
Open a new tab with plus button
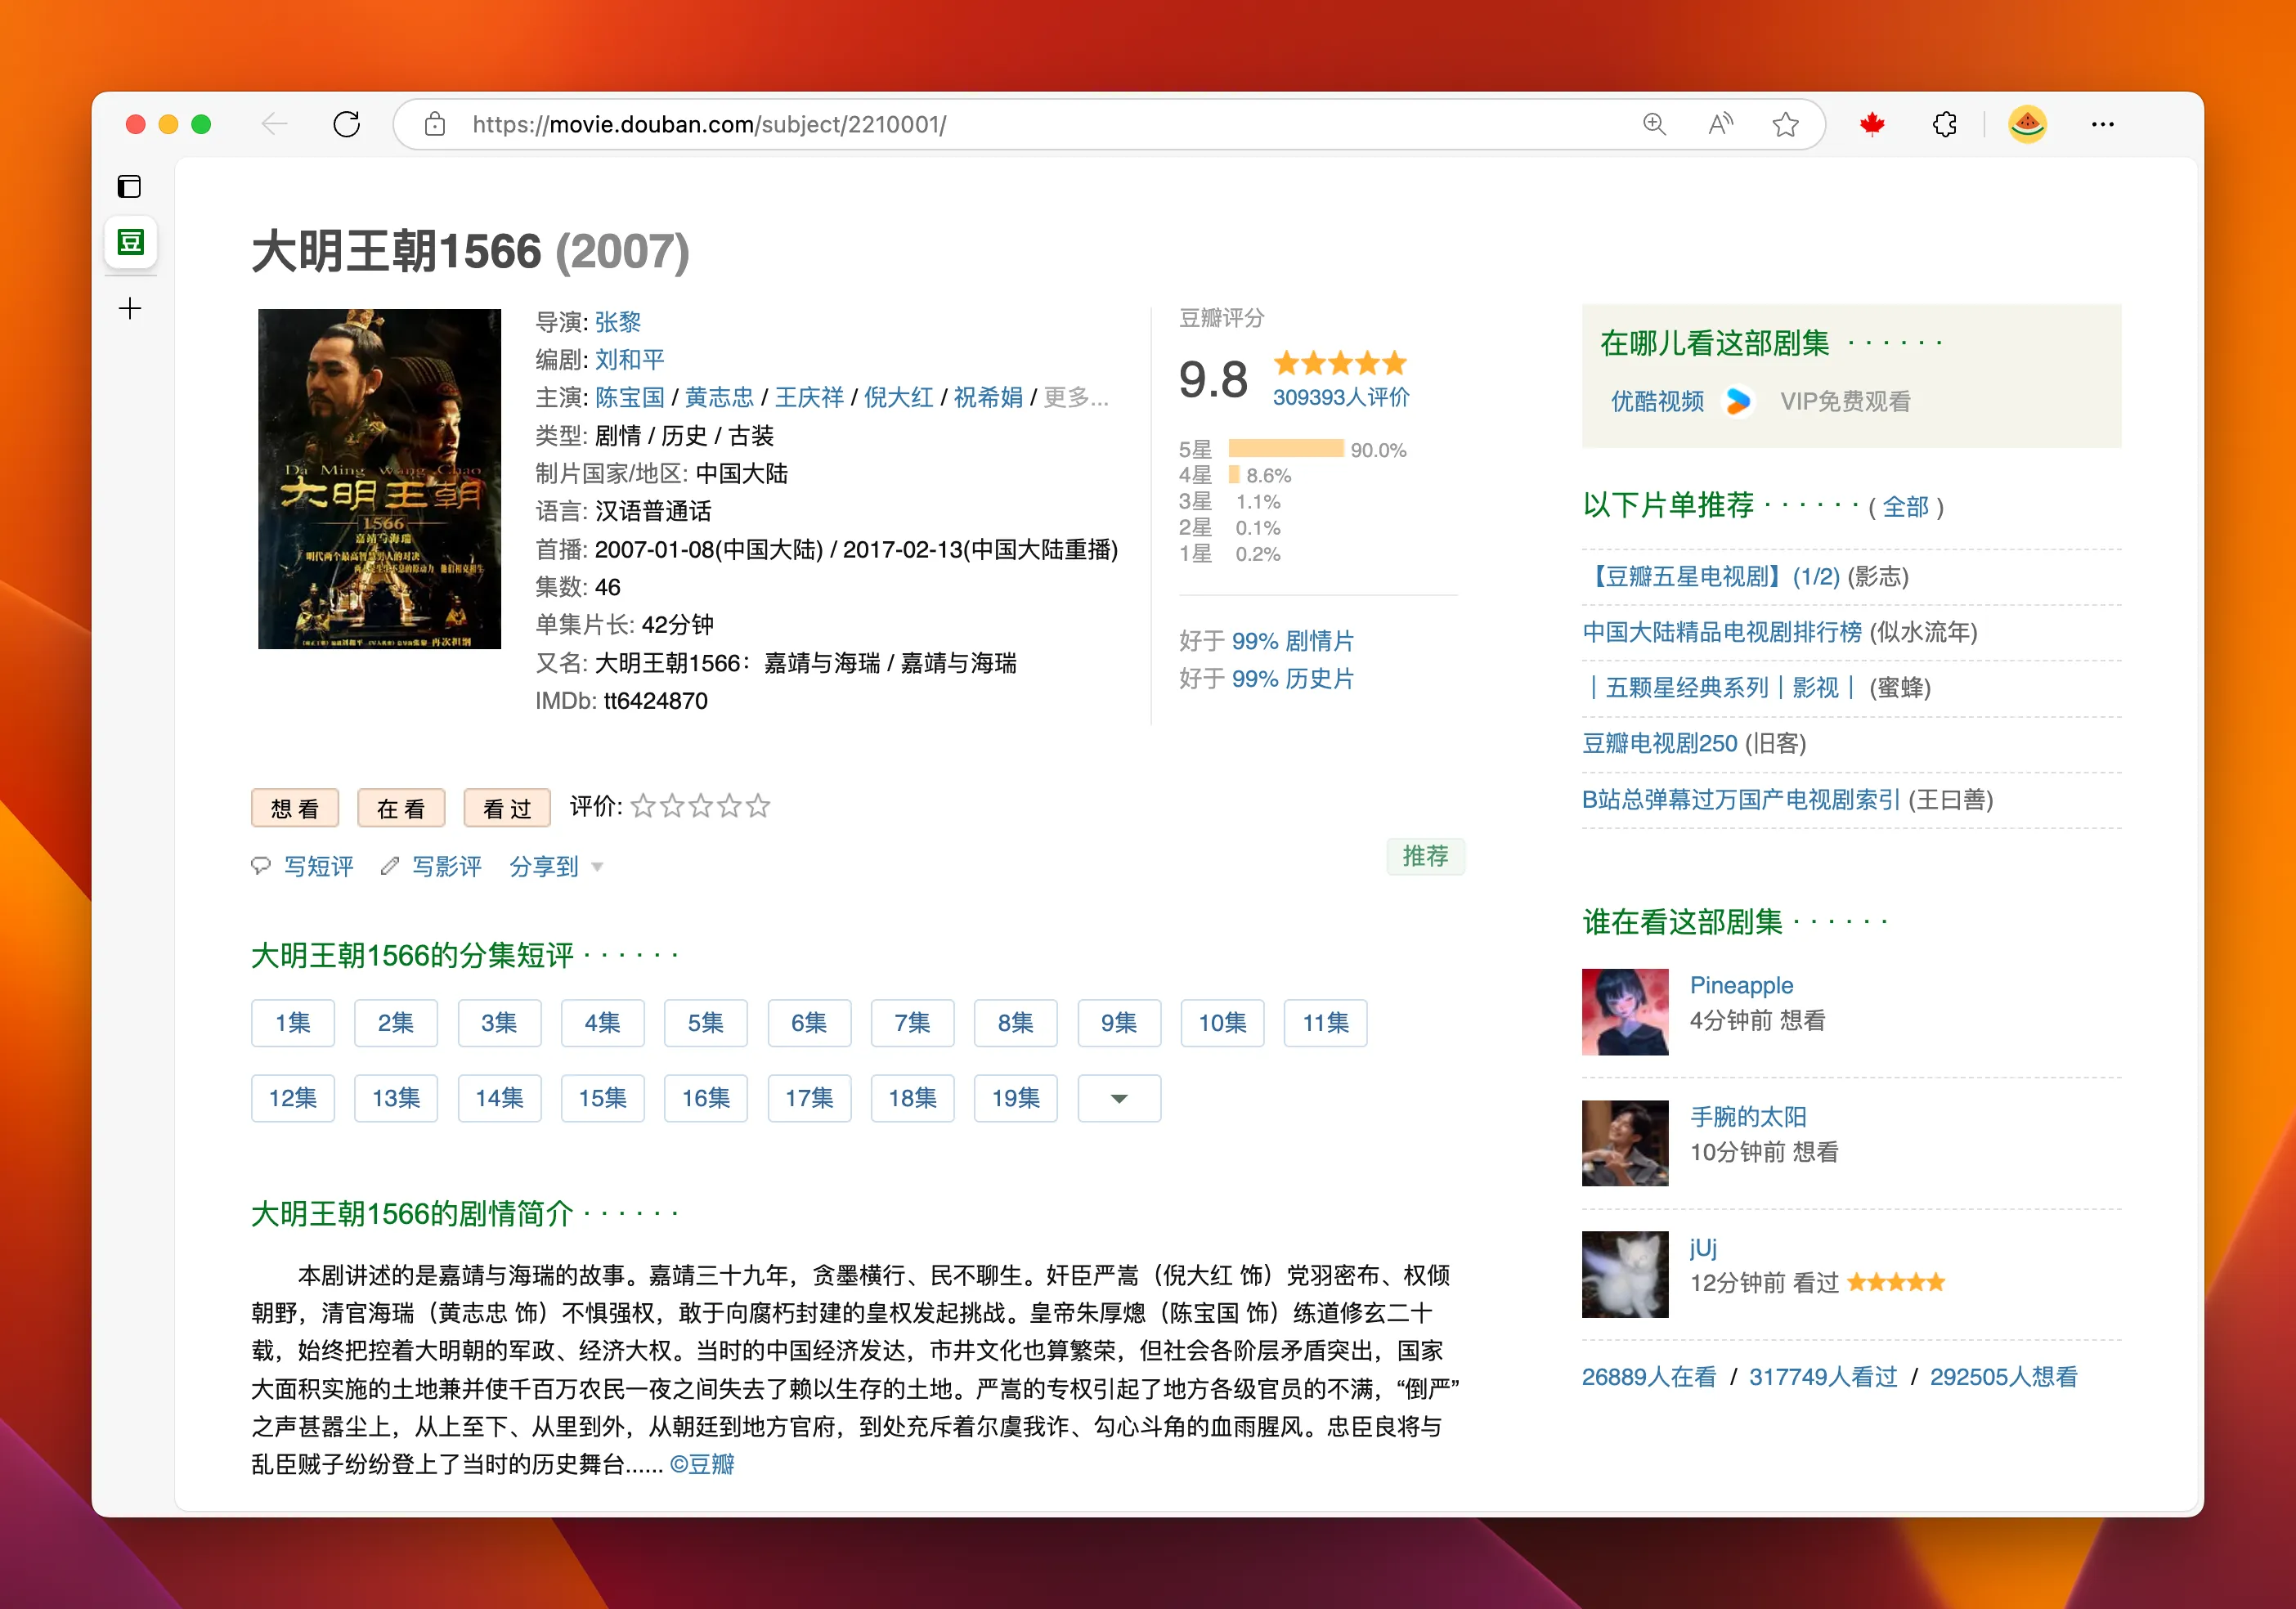130,308
